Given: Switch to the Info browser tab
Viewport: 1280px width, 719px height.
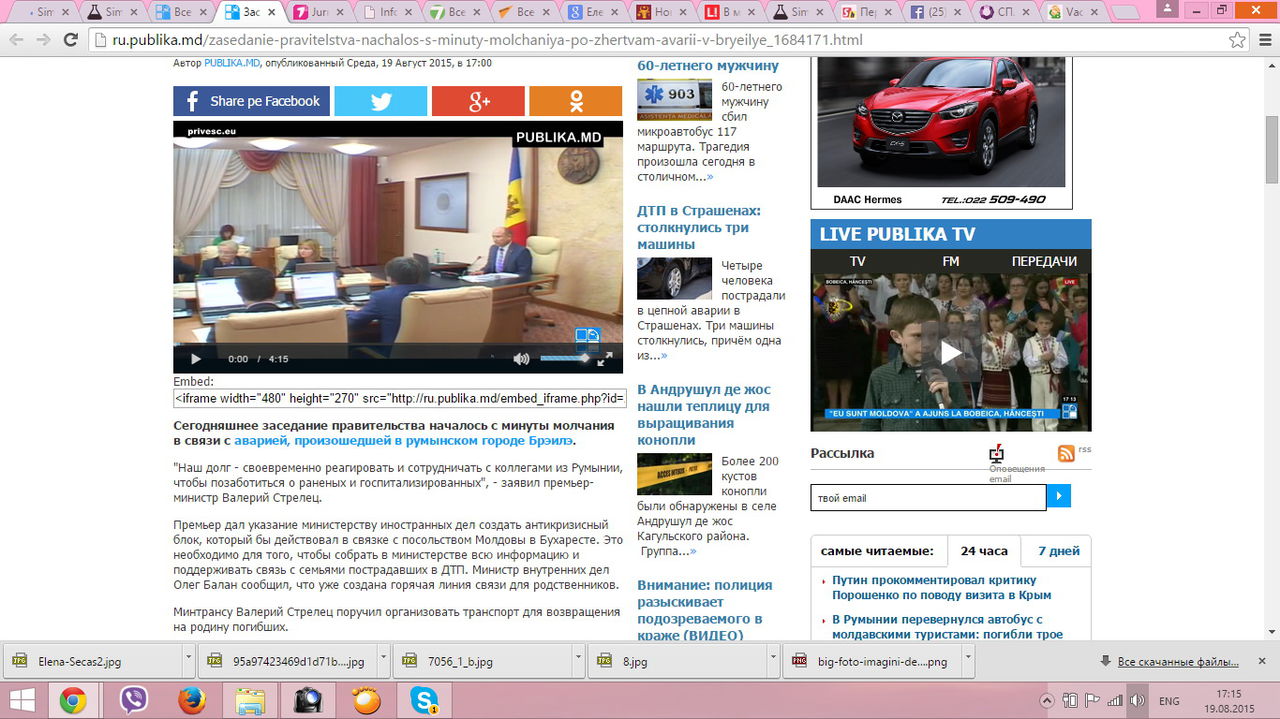Looking at the screenshot, I should coord(388,12).
